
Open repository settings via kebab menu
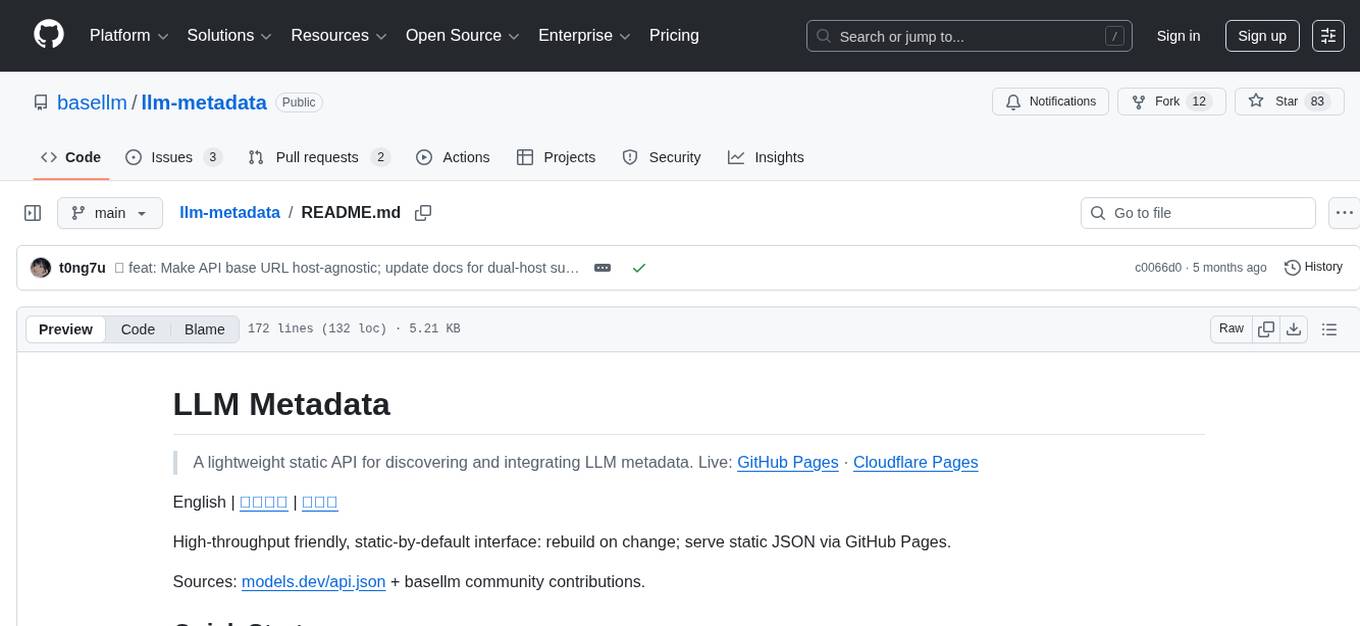click(x=1344, y=212)
